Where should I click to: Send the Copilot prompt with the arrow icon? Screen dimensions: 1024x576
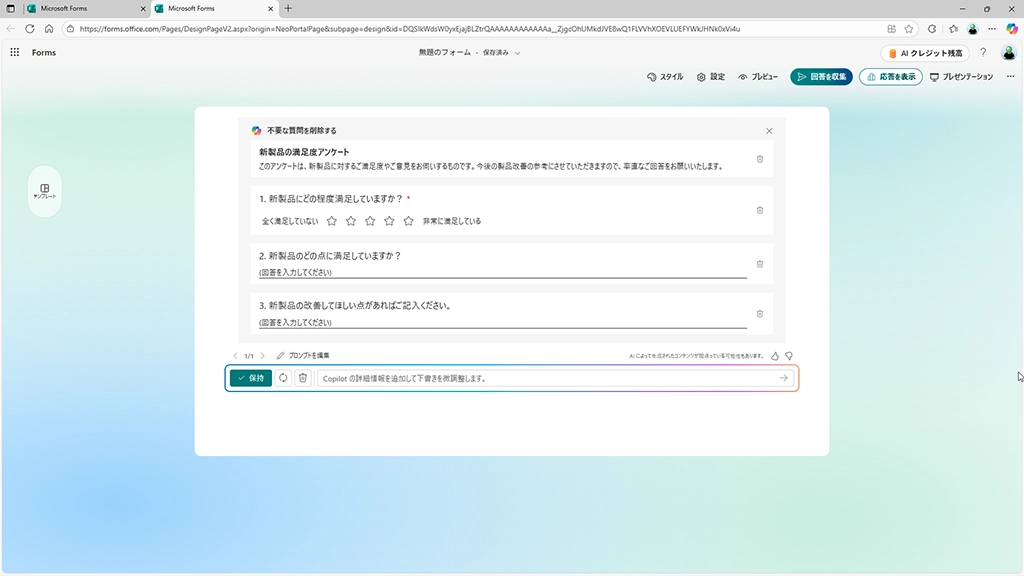point(783,378)
